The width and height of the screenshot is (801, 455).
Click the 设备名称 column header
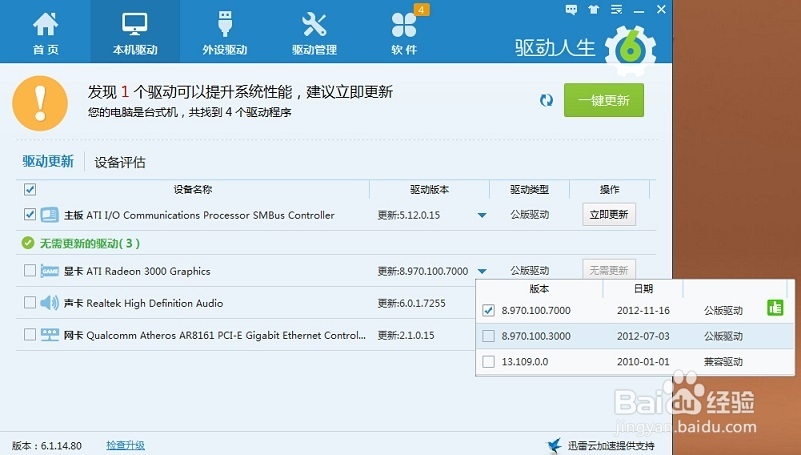(193, 189)
